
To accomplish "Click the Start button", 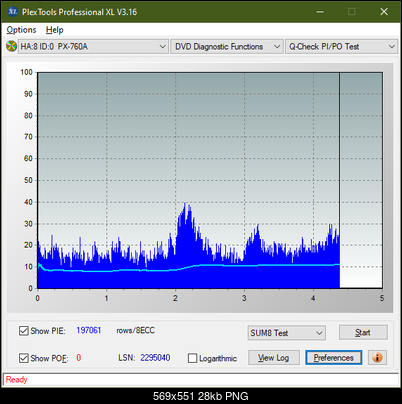I will click(363, 332).
